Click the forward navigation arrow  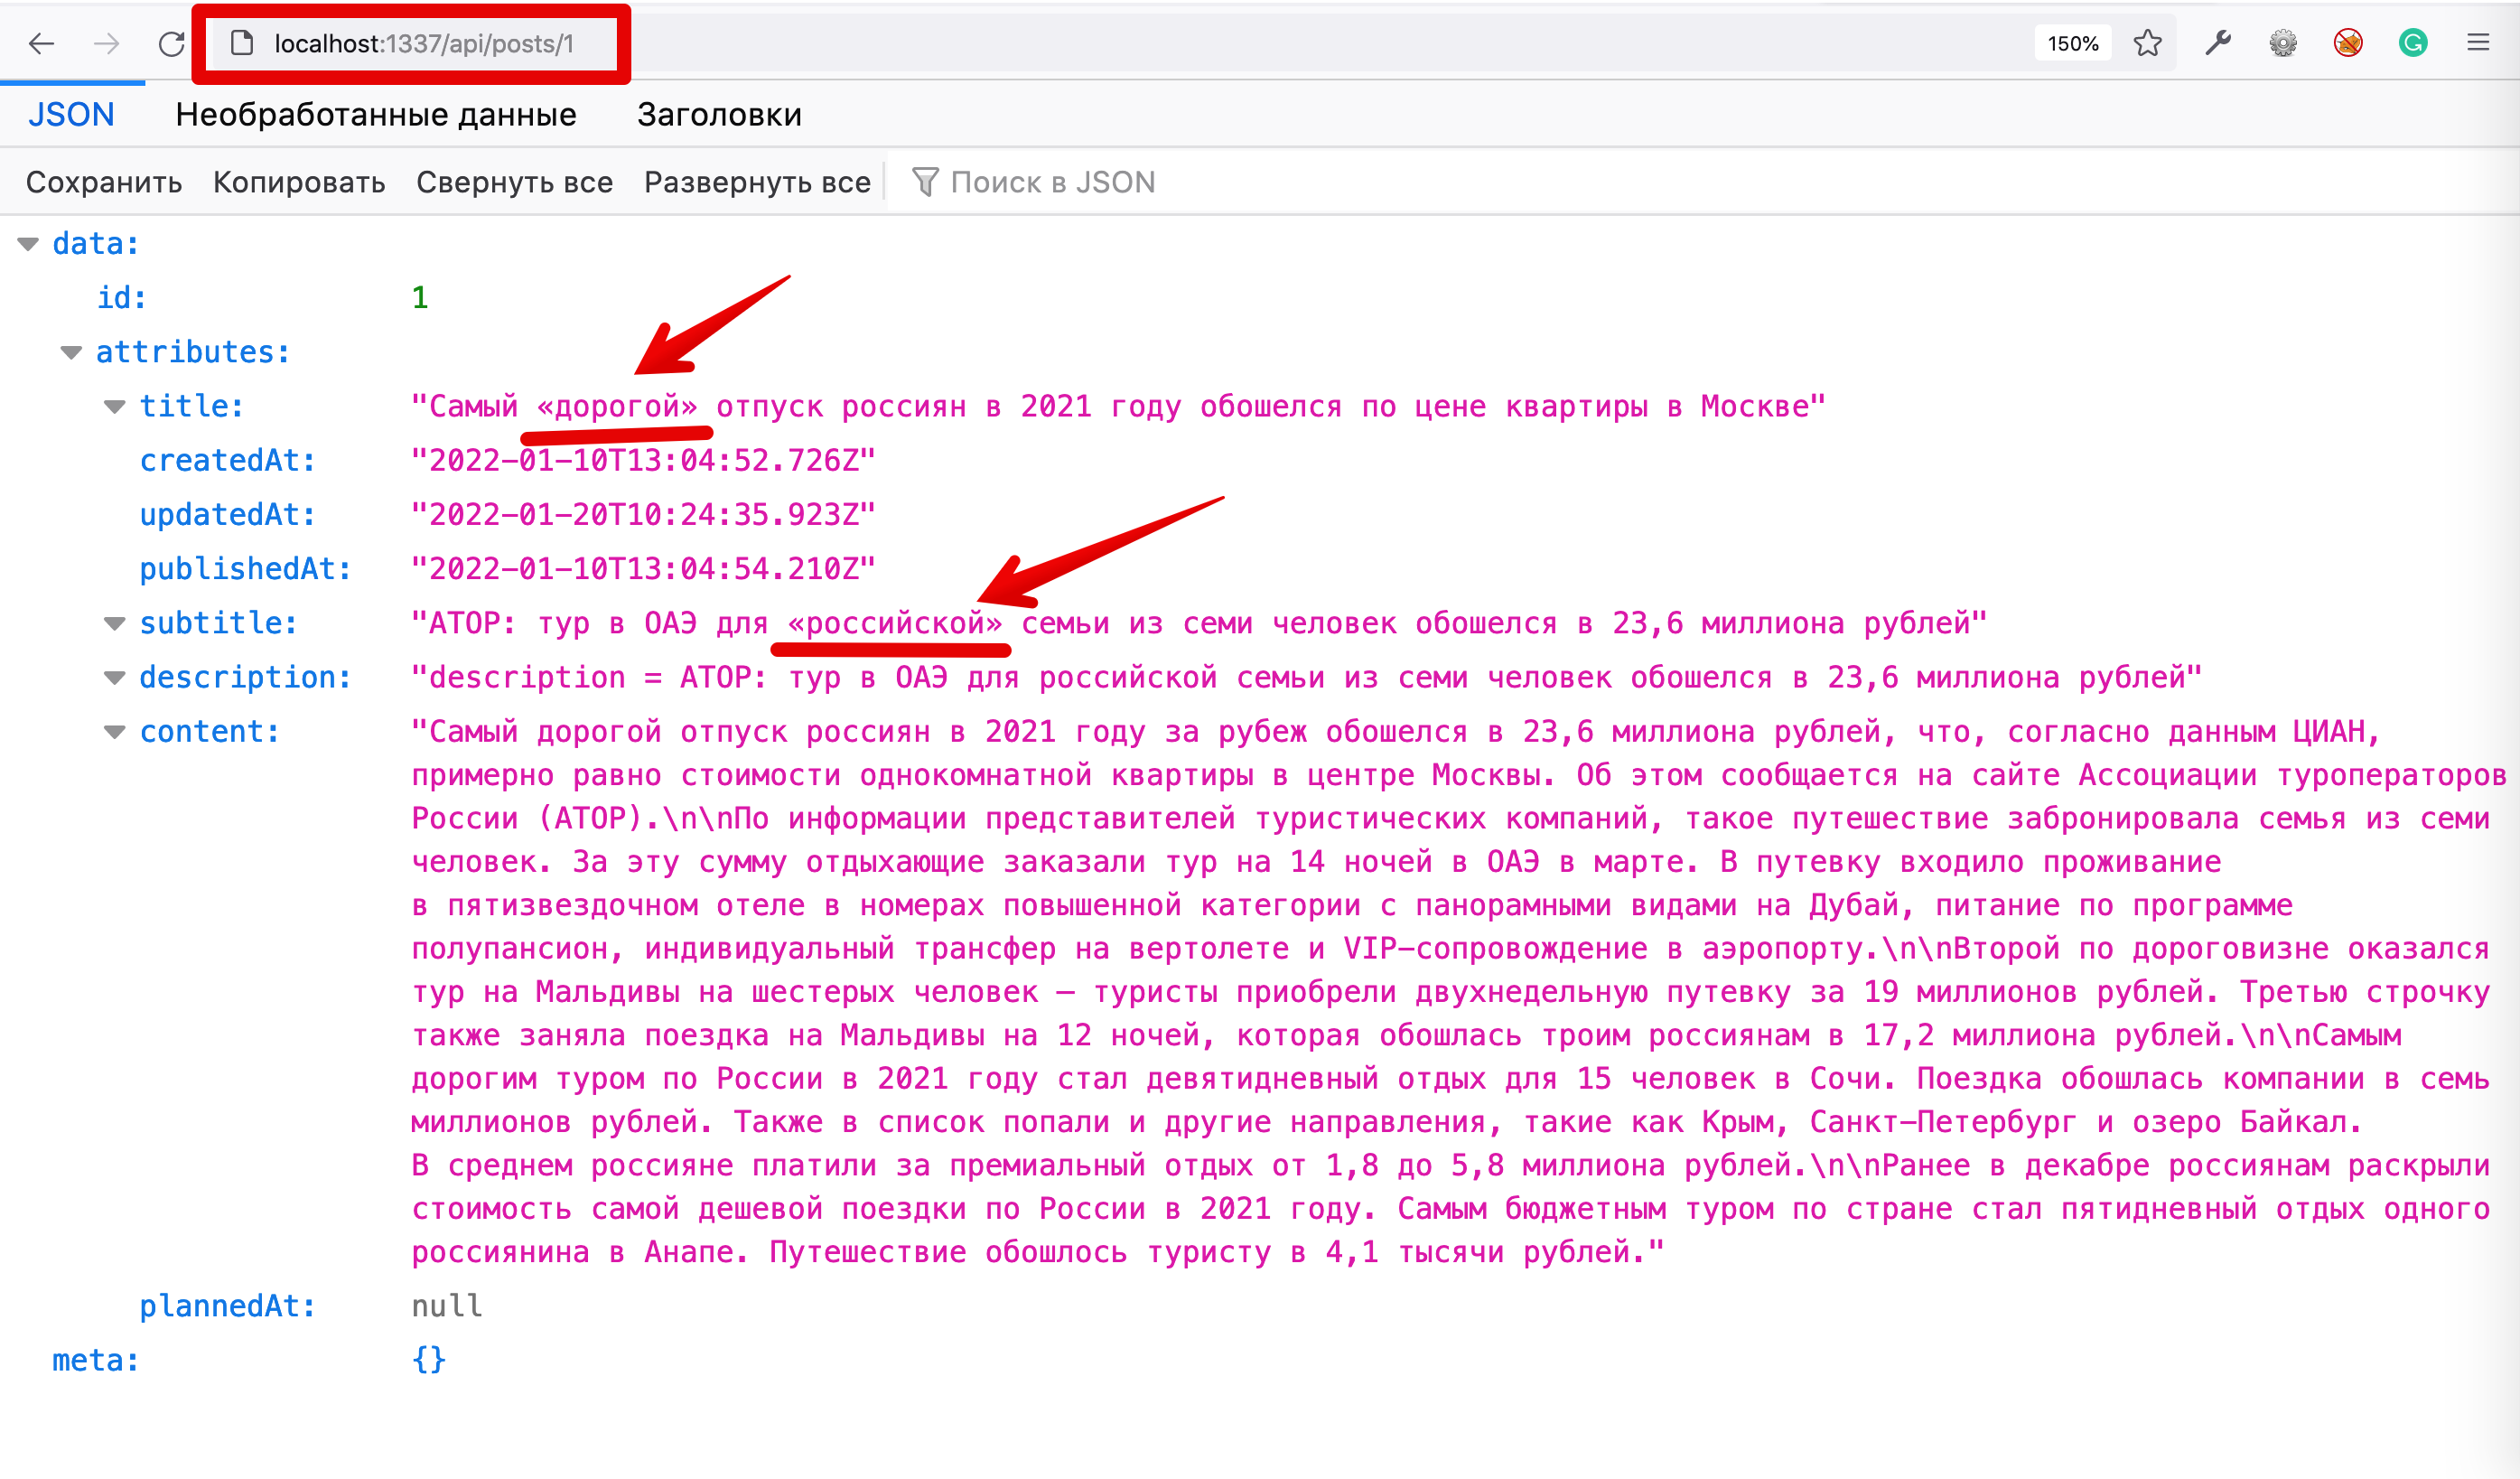pos(106,44)
